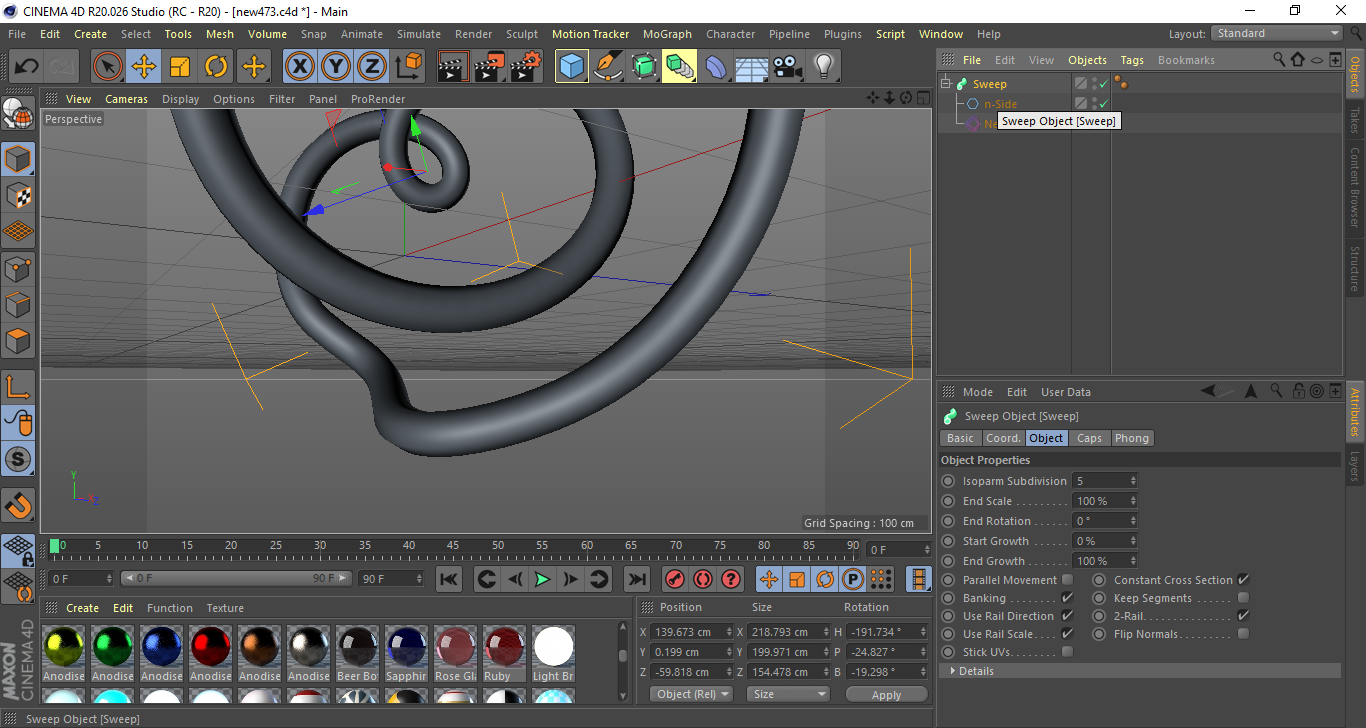
Task: Activate the Move tool
Action: pyautogui.click(x=144, y=67)
